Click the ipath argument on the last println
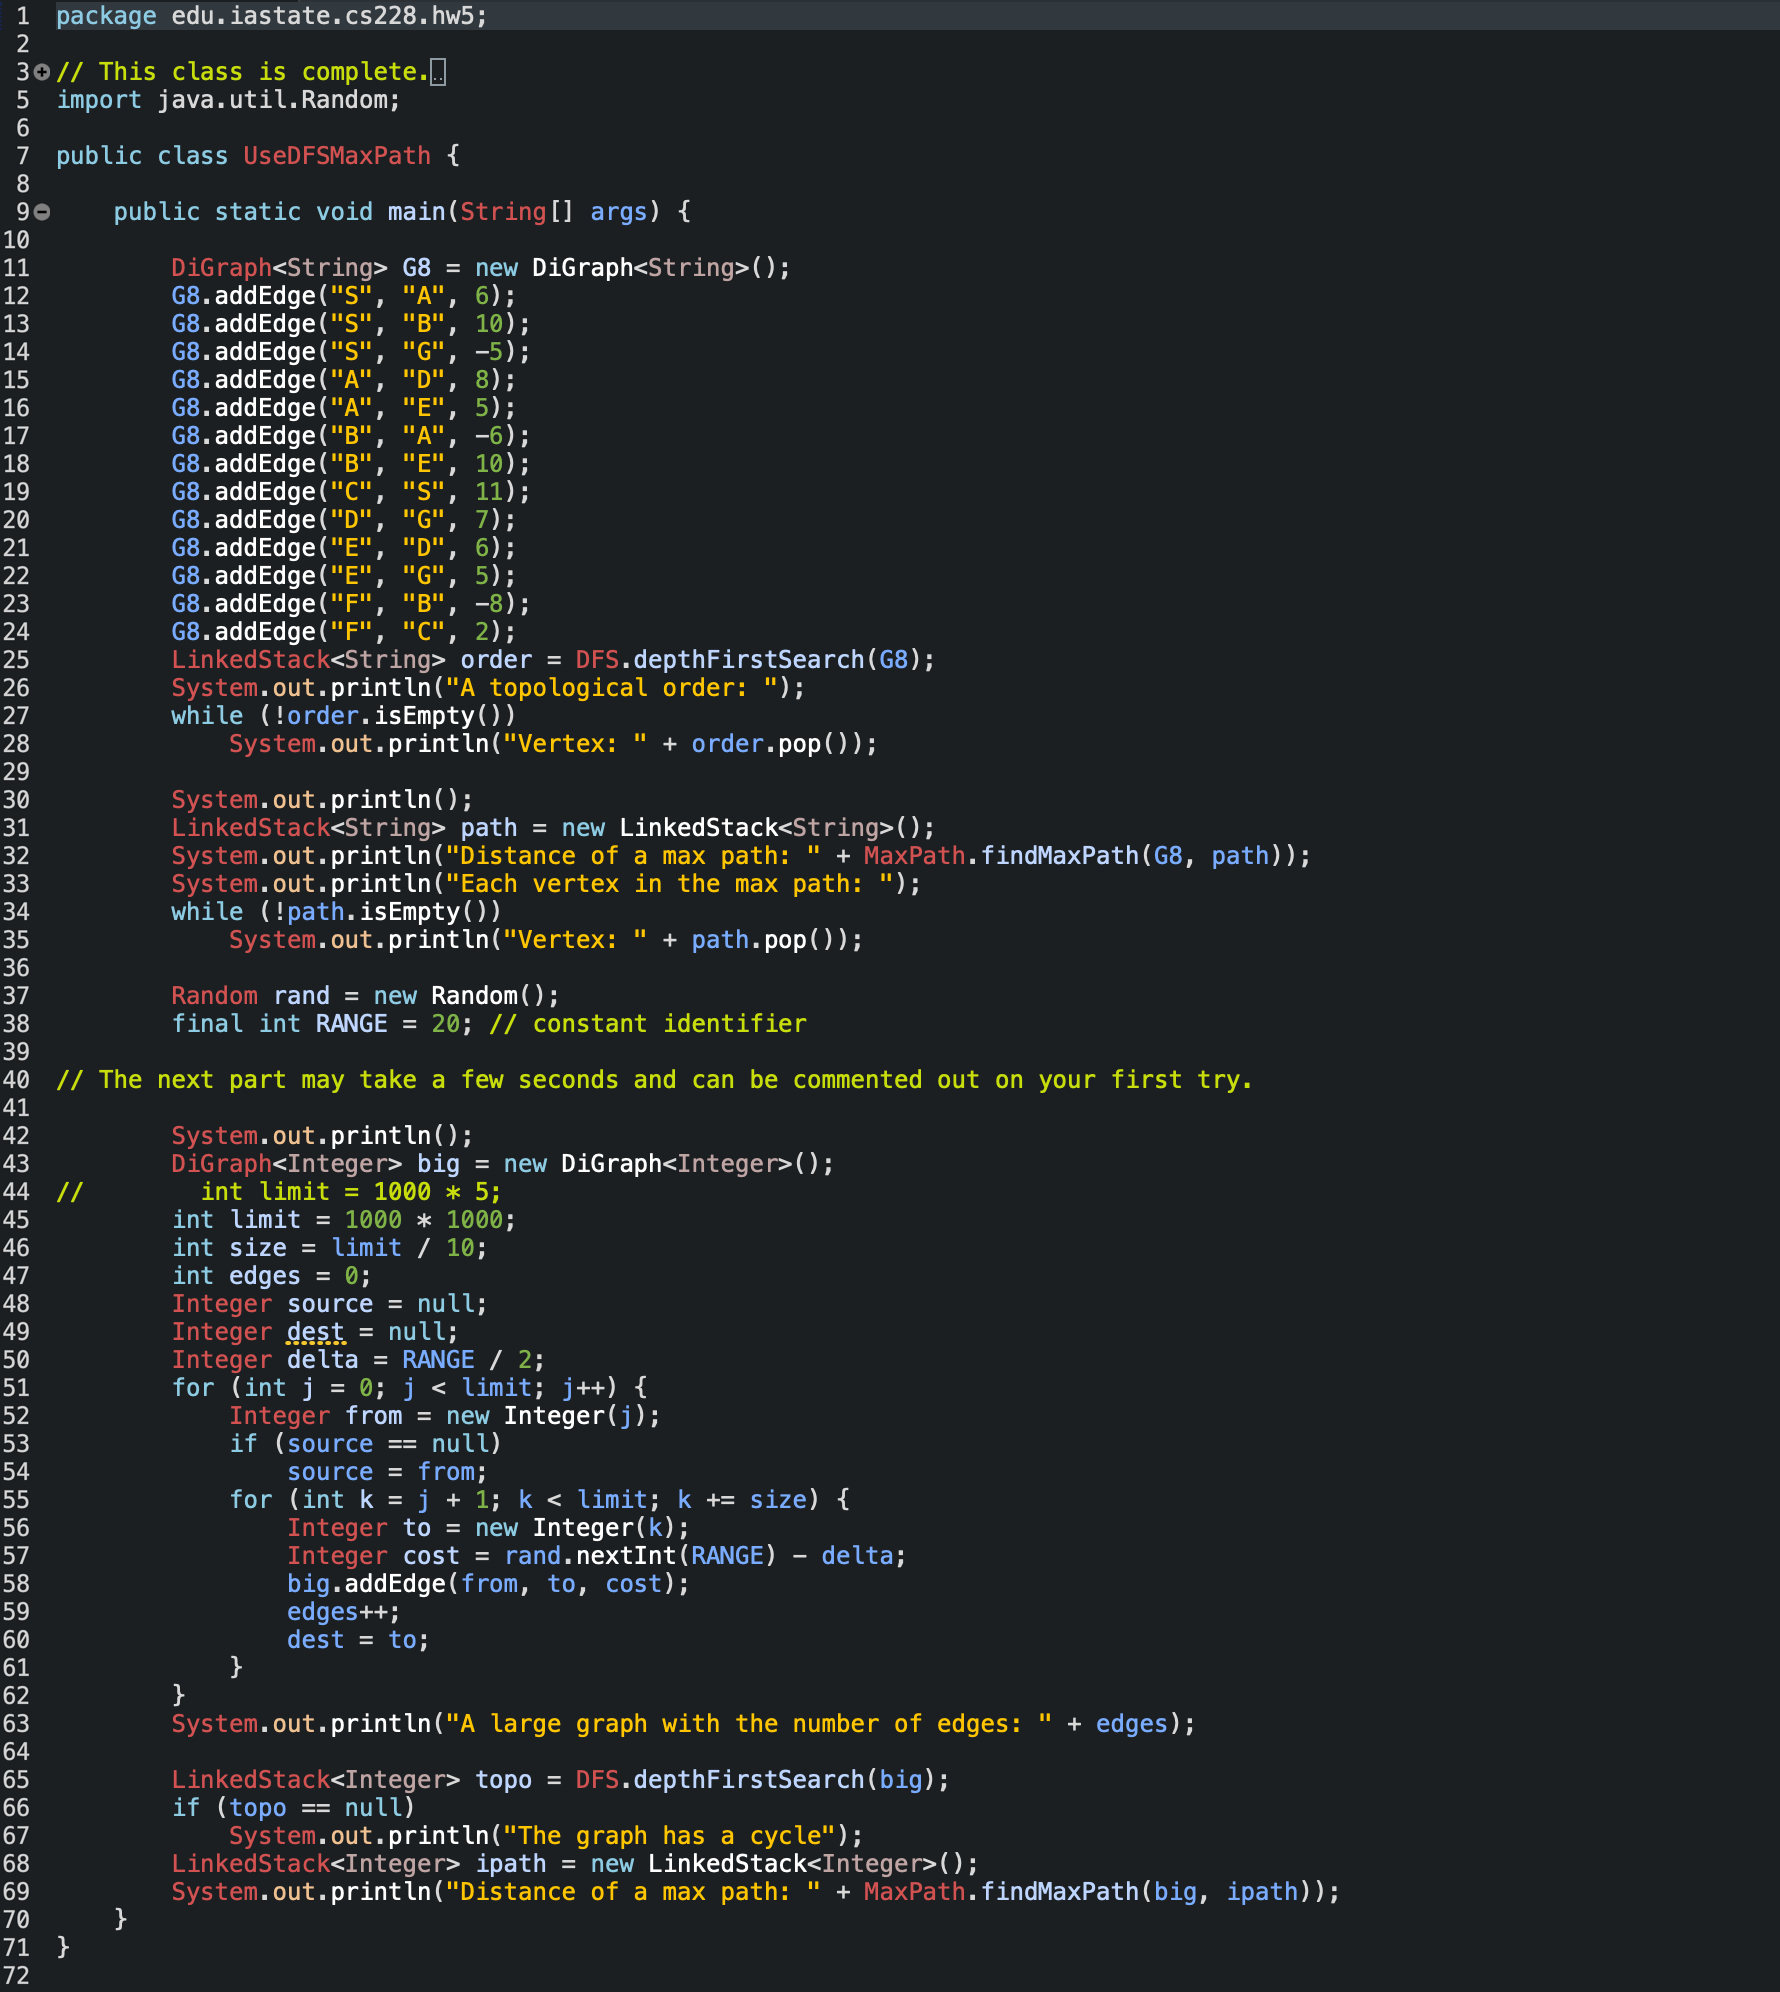The image size is (1780, 1992). click(x=1262, y=1892)
